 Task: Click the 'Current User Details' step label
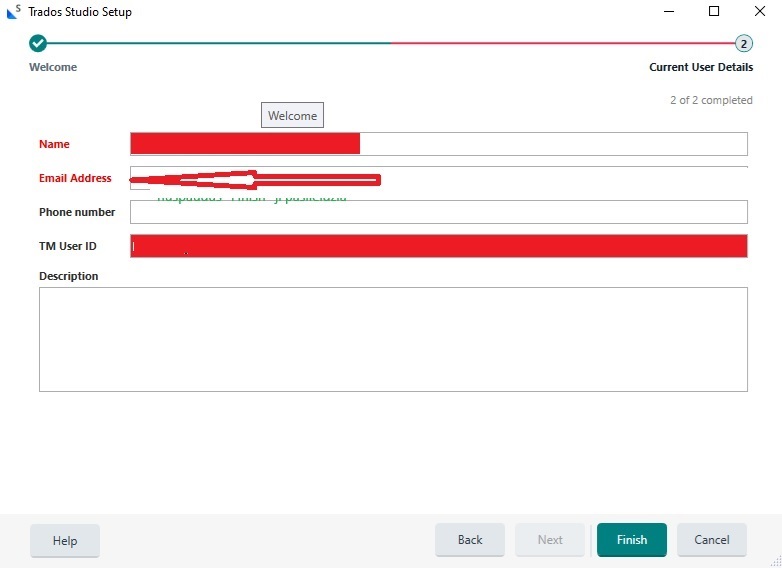[701, 67]
